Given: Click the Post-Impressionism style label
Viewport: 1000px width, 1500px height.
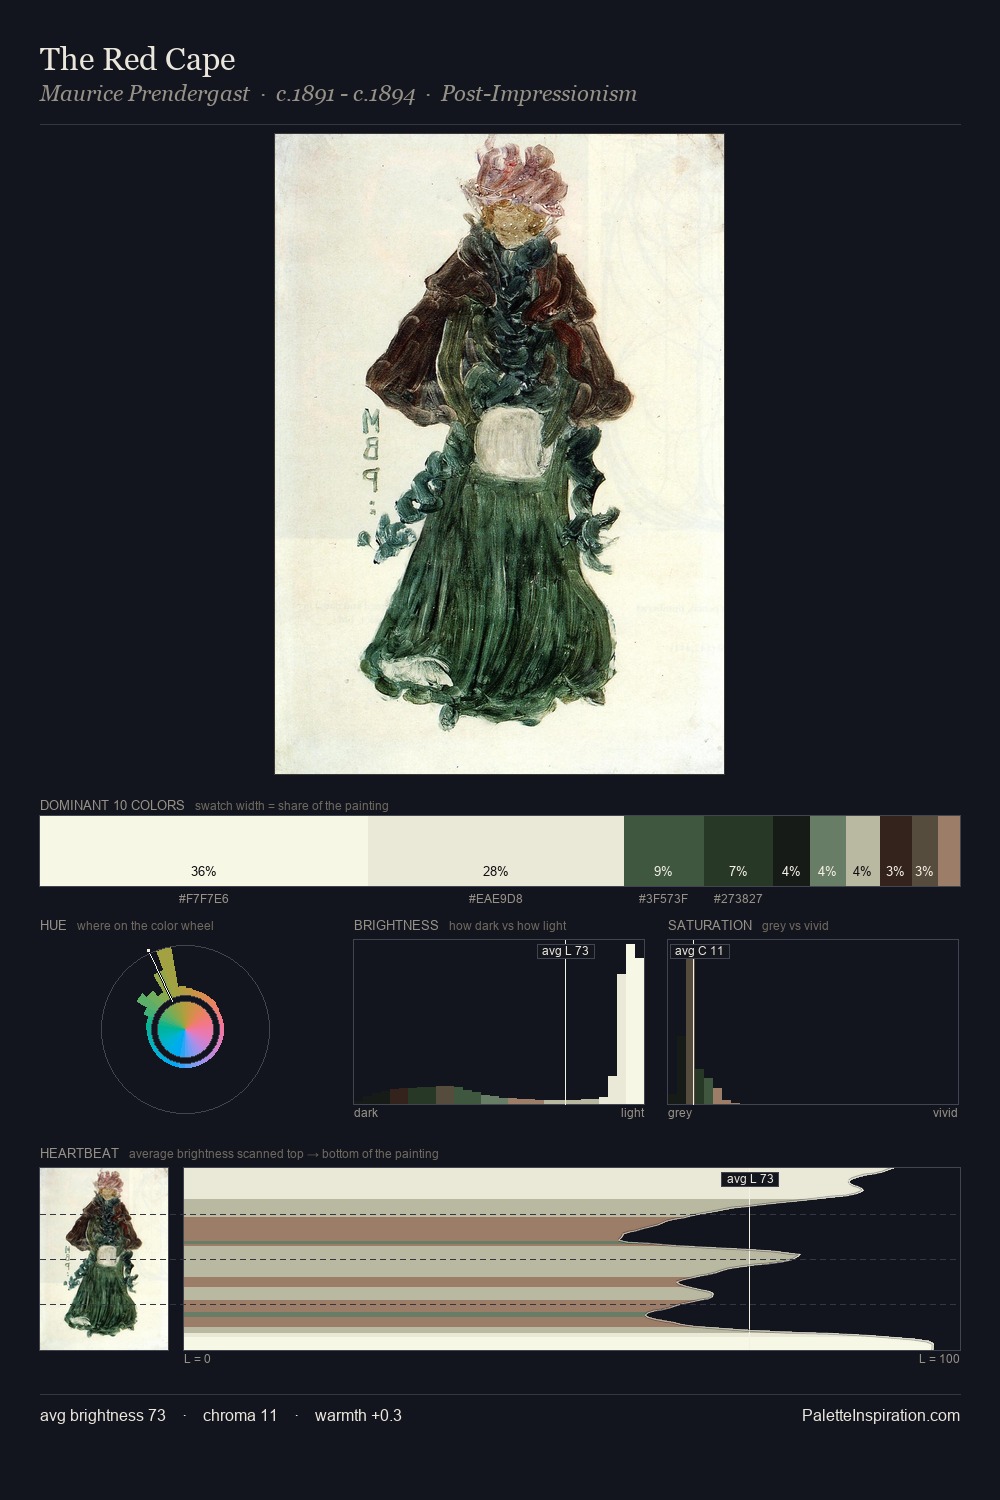Looking at the screenshot, I should (539, 94).
